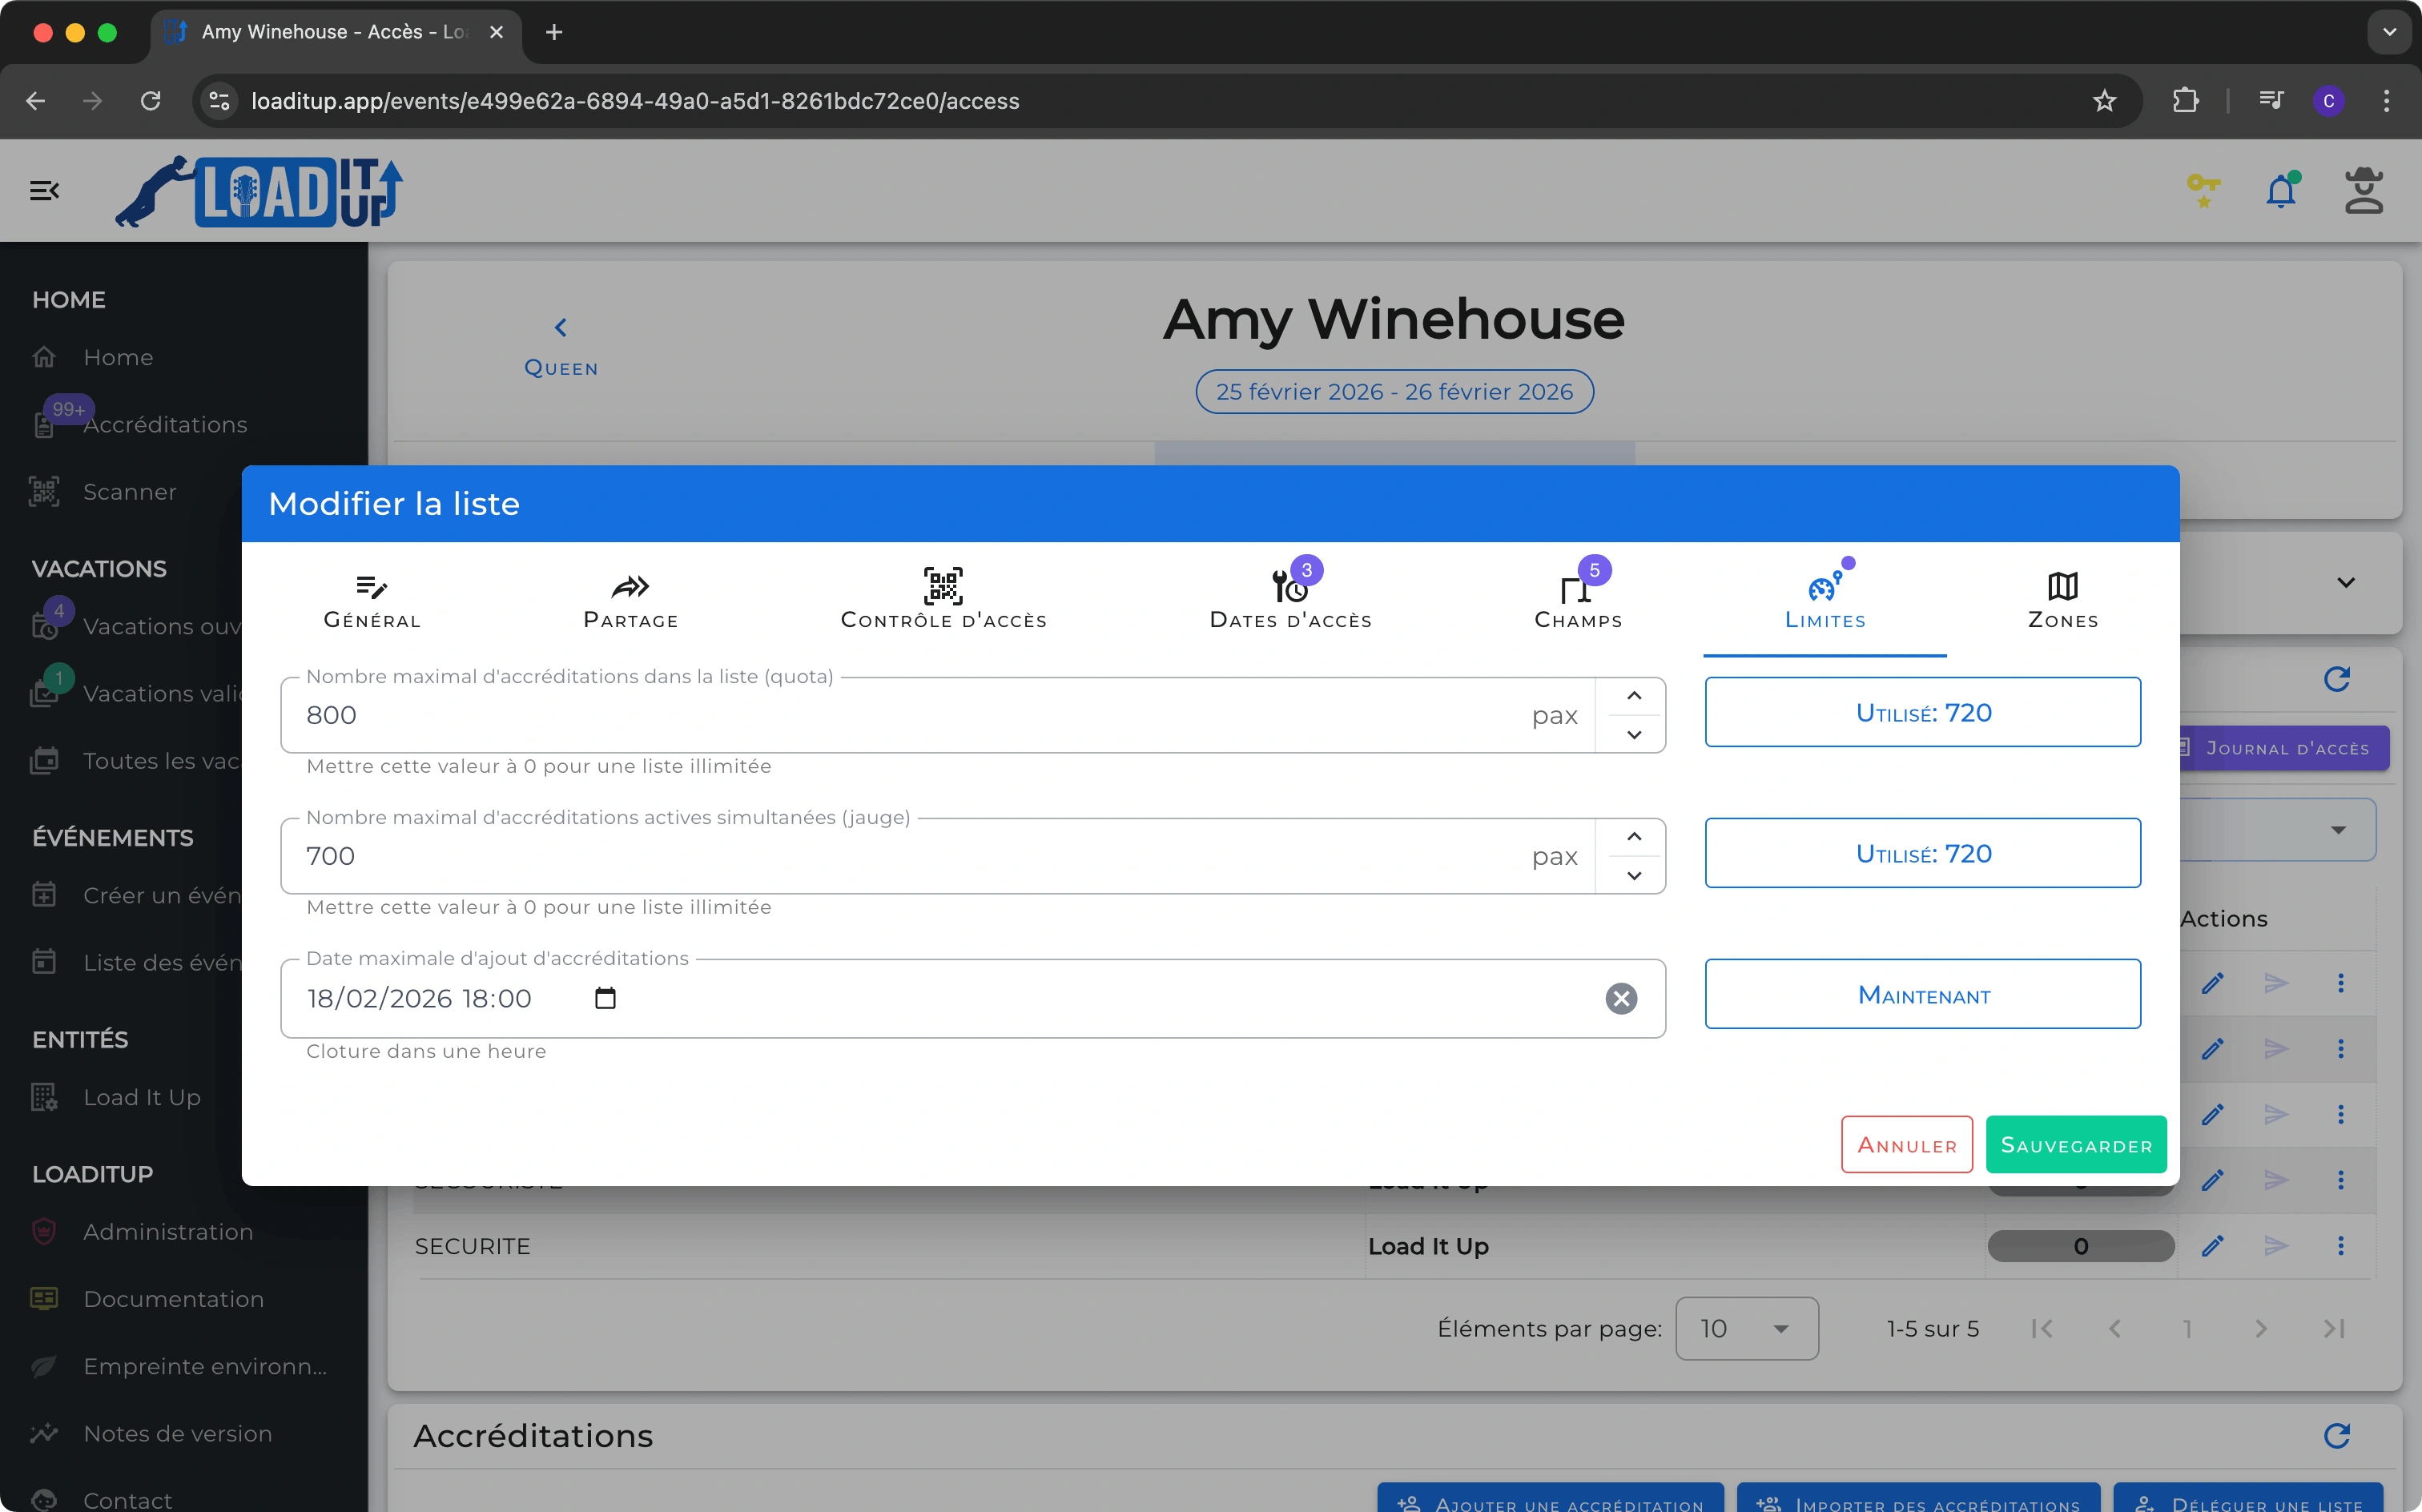Switch to the Zones tab
Screen dimensions: 2422x1512
pos(2062,599)
